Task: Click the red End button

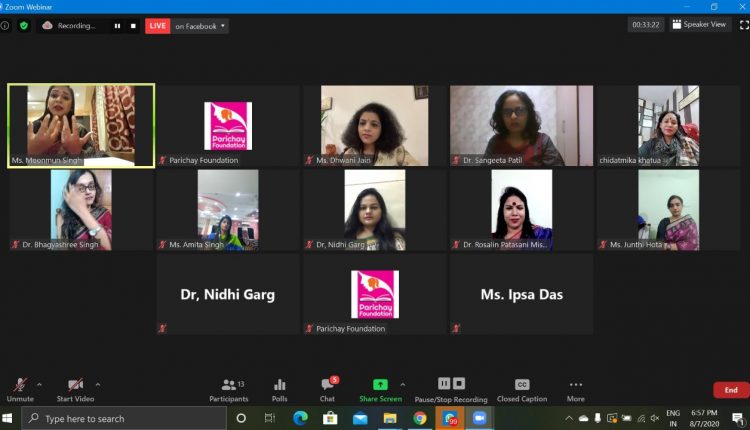Action: (730, 389)
